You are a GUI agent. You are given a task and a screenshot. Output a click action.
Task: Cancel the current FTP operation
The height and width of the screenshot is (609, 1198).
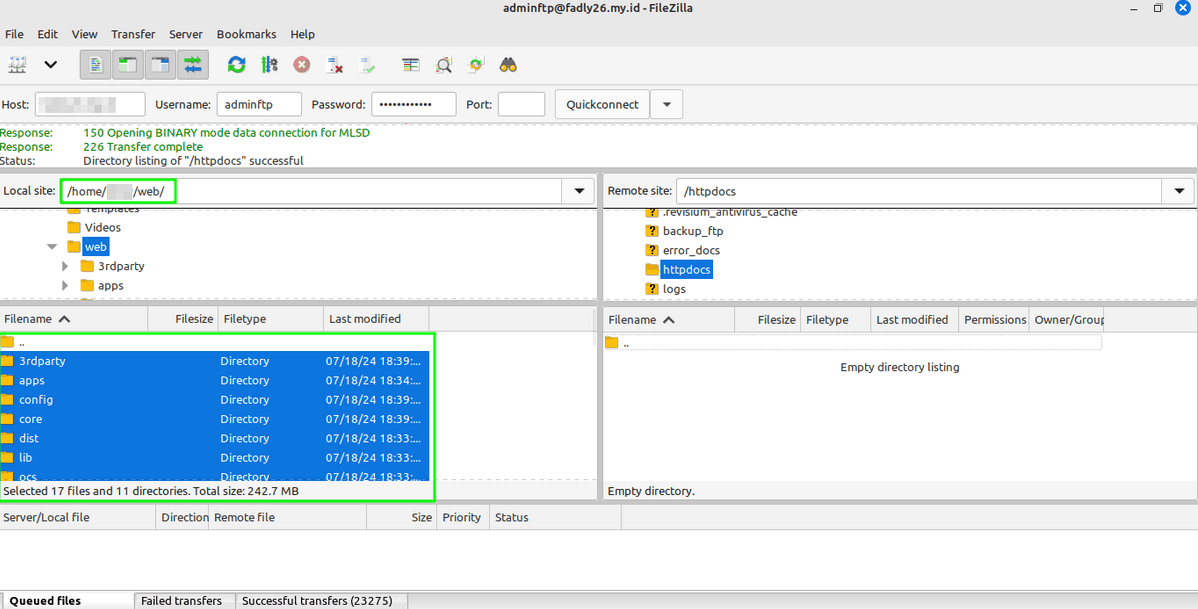(301, 64)
